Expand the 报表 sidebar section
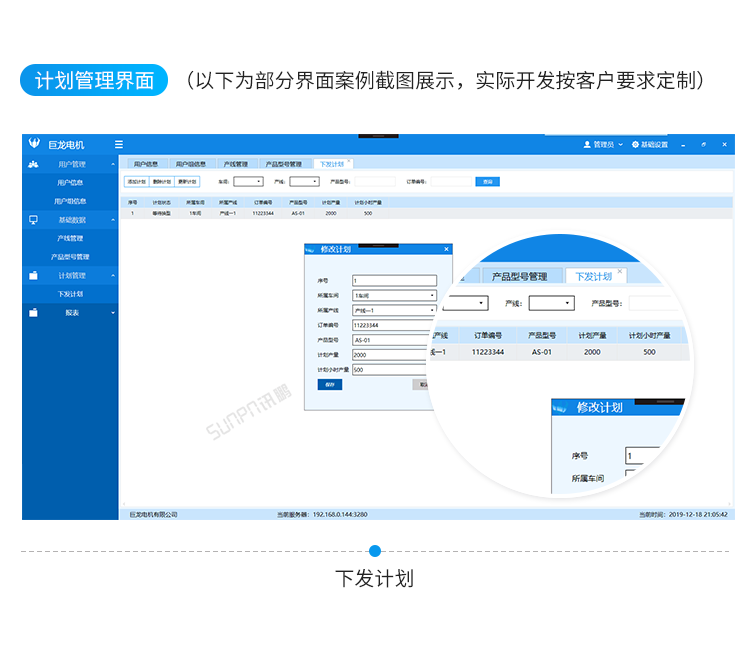 (x=113, y=313)
